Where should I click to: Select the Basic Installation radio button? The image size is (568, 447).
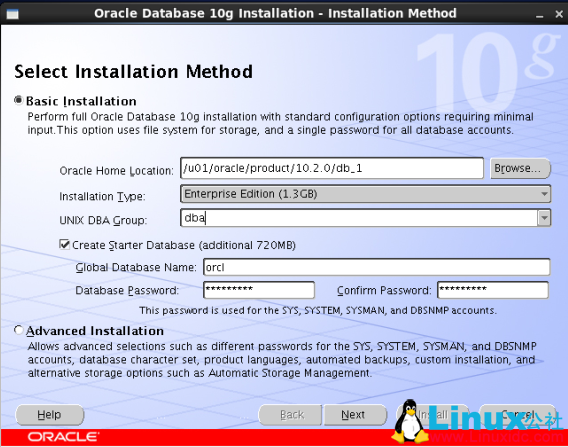18,100
